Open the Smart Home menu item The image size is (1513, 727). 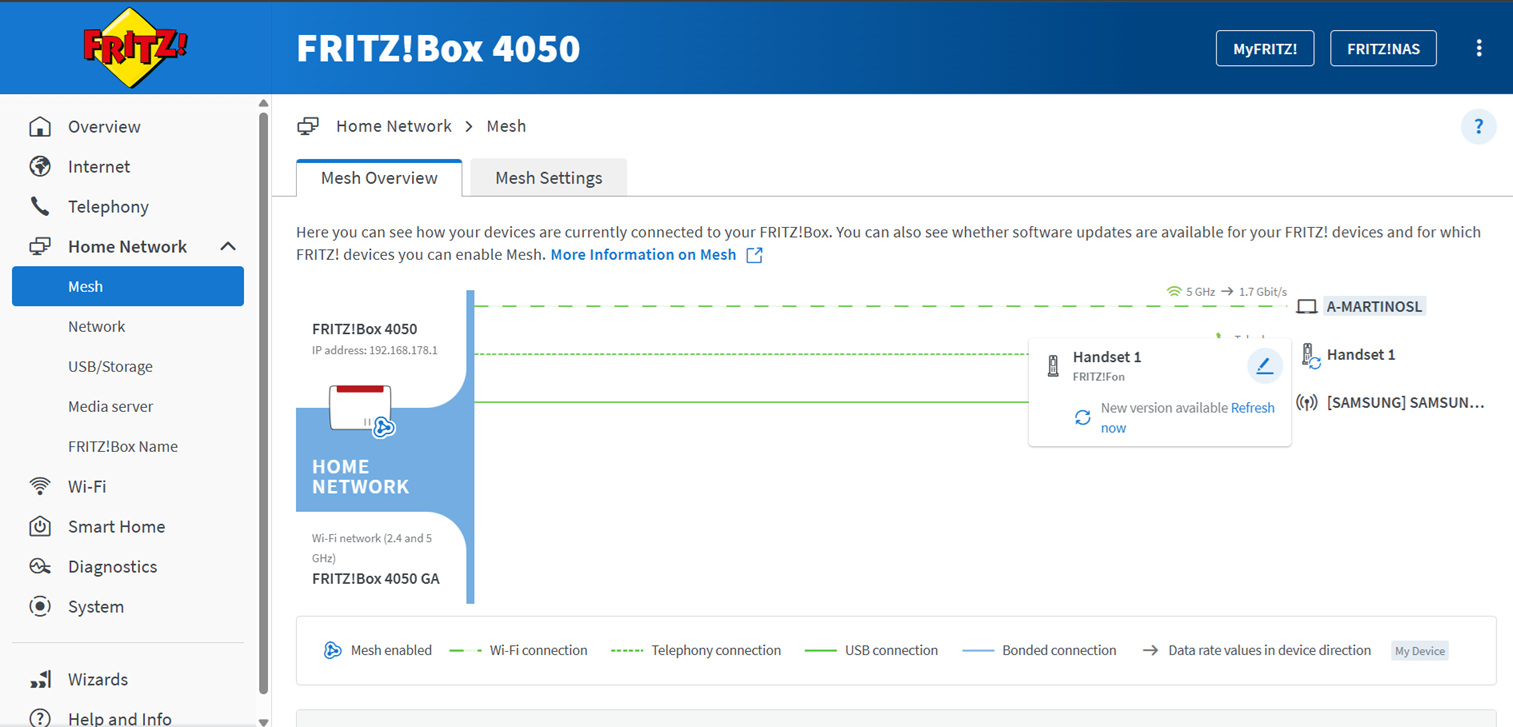click(116, 527)
